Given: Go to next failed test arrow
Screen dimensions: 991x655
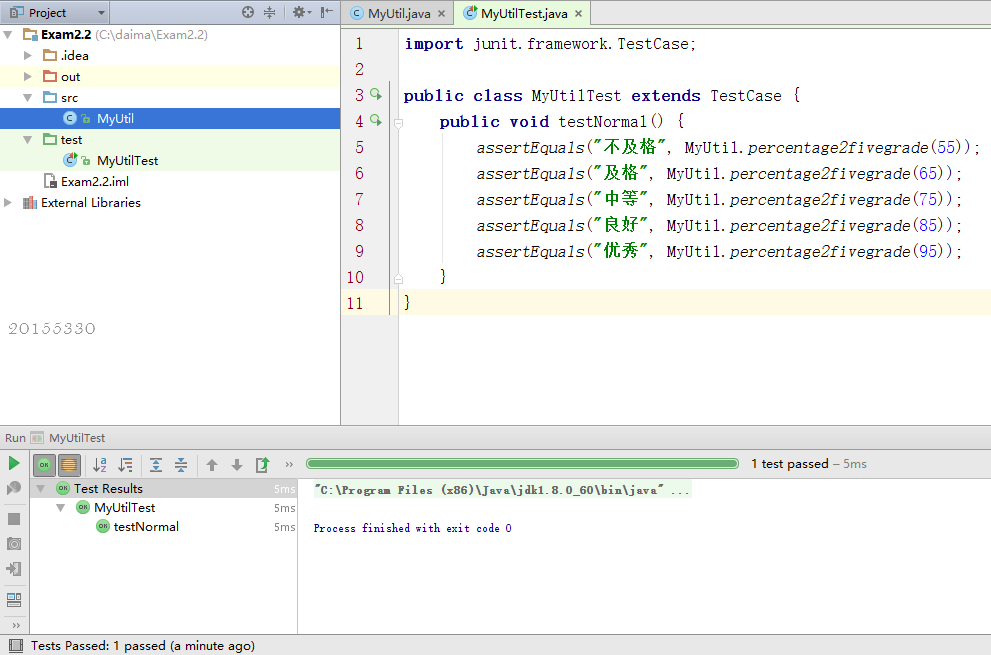Looking at the screenshot, I should pyautogui.click(x=237, y=465).
